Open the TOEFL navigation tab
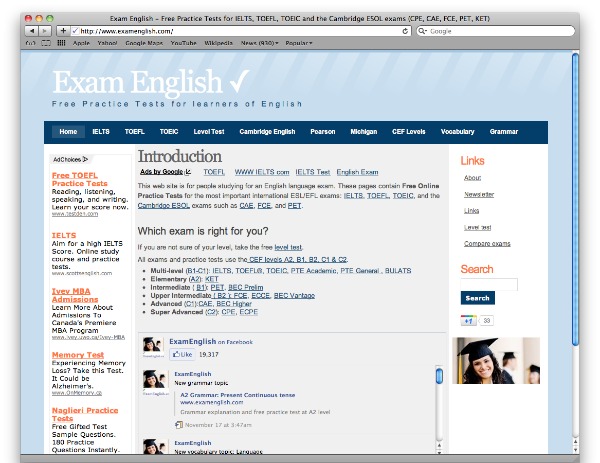The width and height of the screenshot is (600, 463). (135, 132)
